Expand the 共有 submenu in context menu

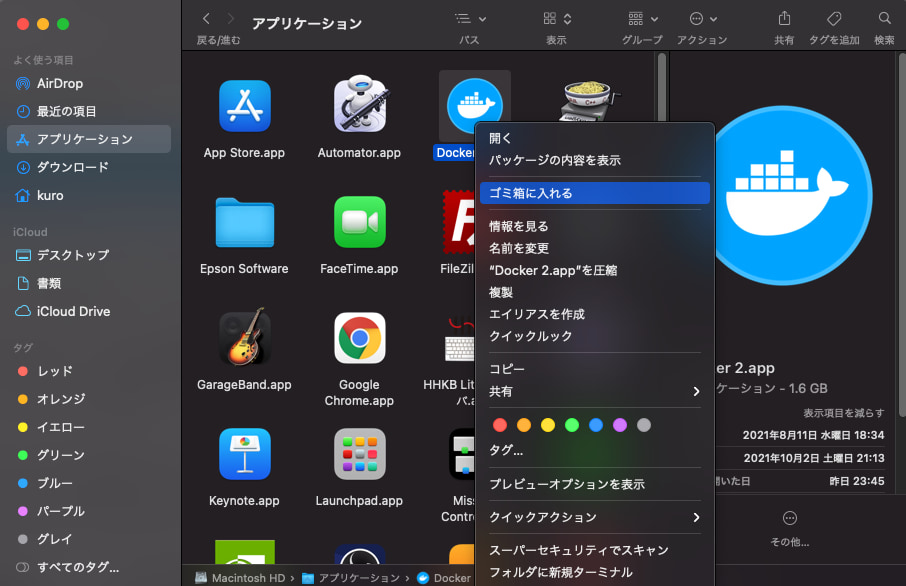point(595,391)
